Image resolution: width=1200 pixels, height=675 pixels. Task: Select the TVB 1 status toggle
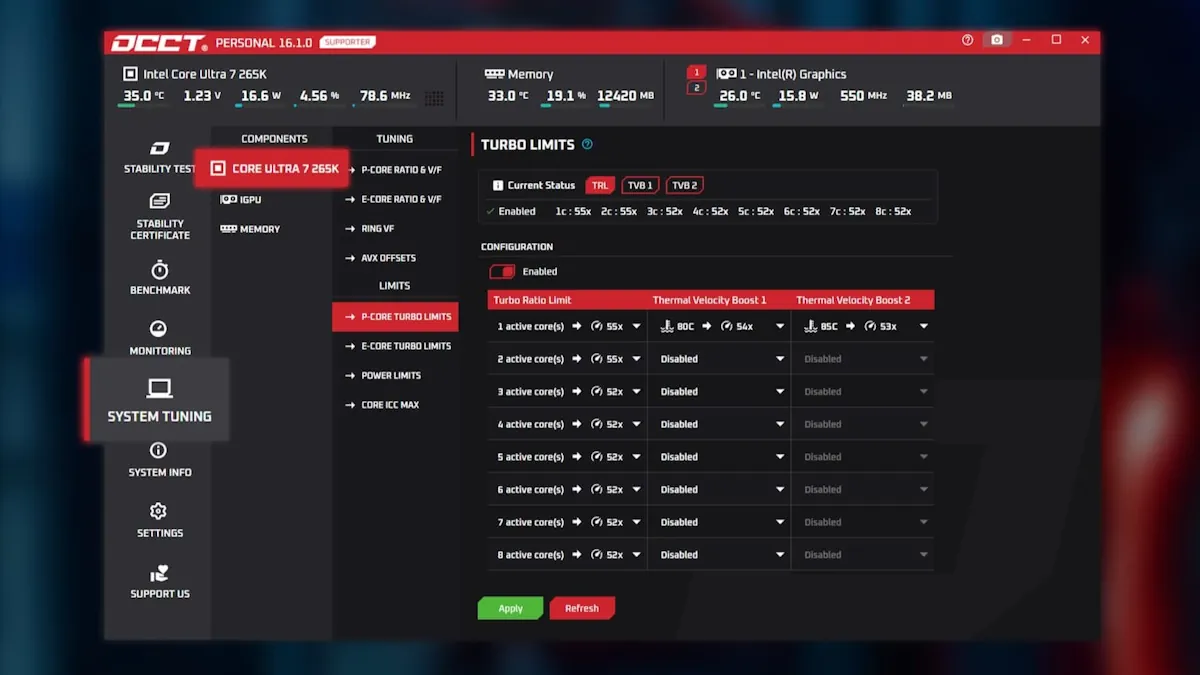point(640,185)
